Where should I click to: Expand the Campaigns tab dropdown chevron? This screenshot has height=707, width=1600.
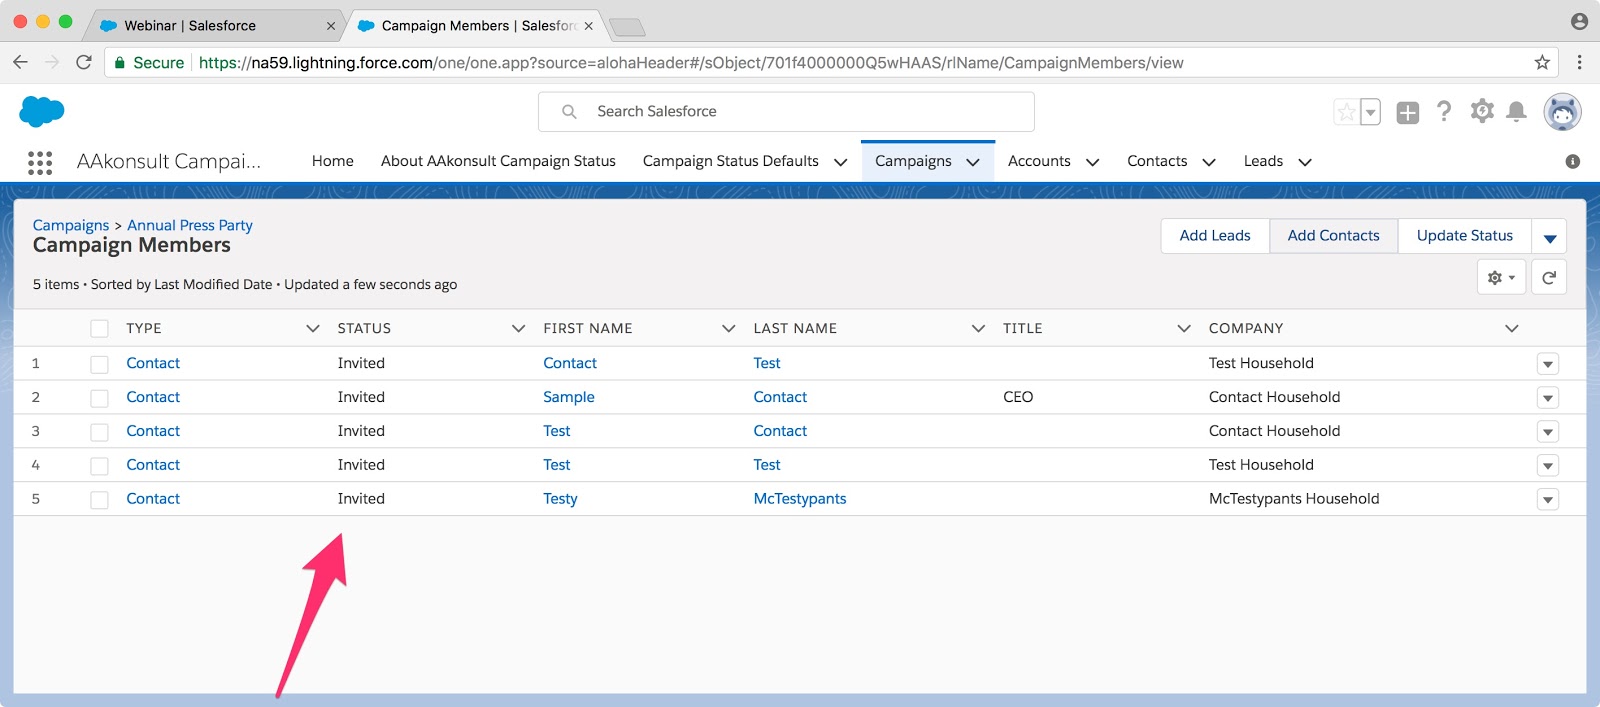(x=973, y=162)
